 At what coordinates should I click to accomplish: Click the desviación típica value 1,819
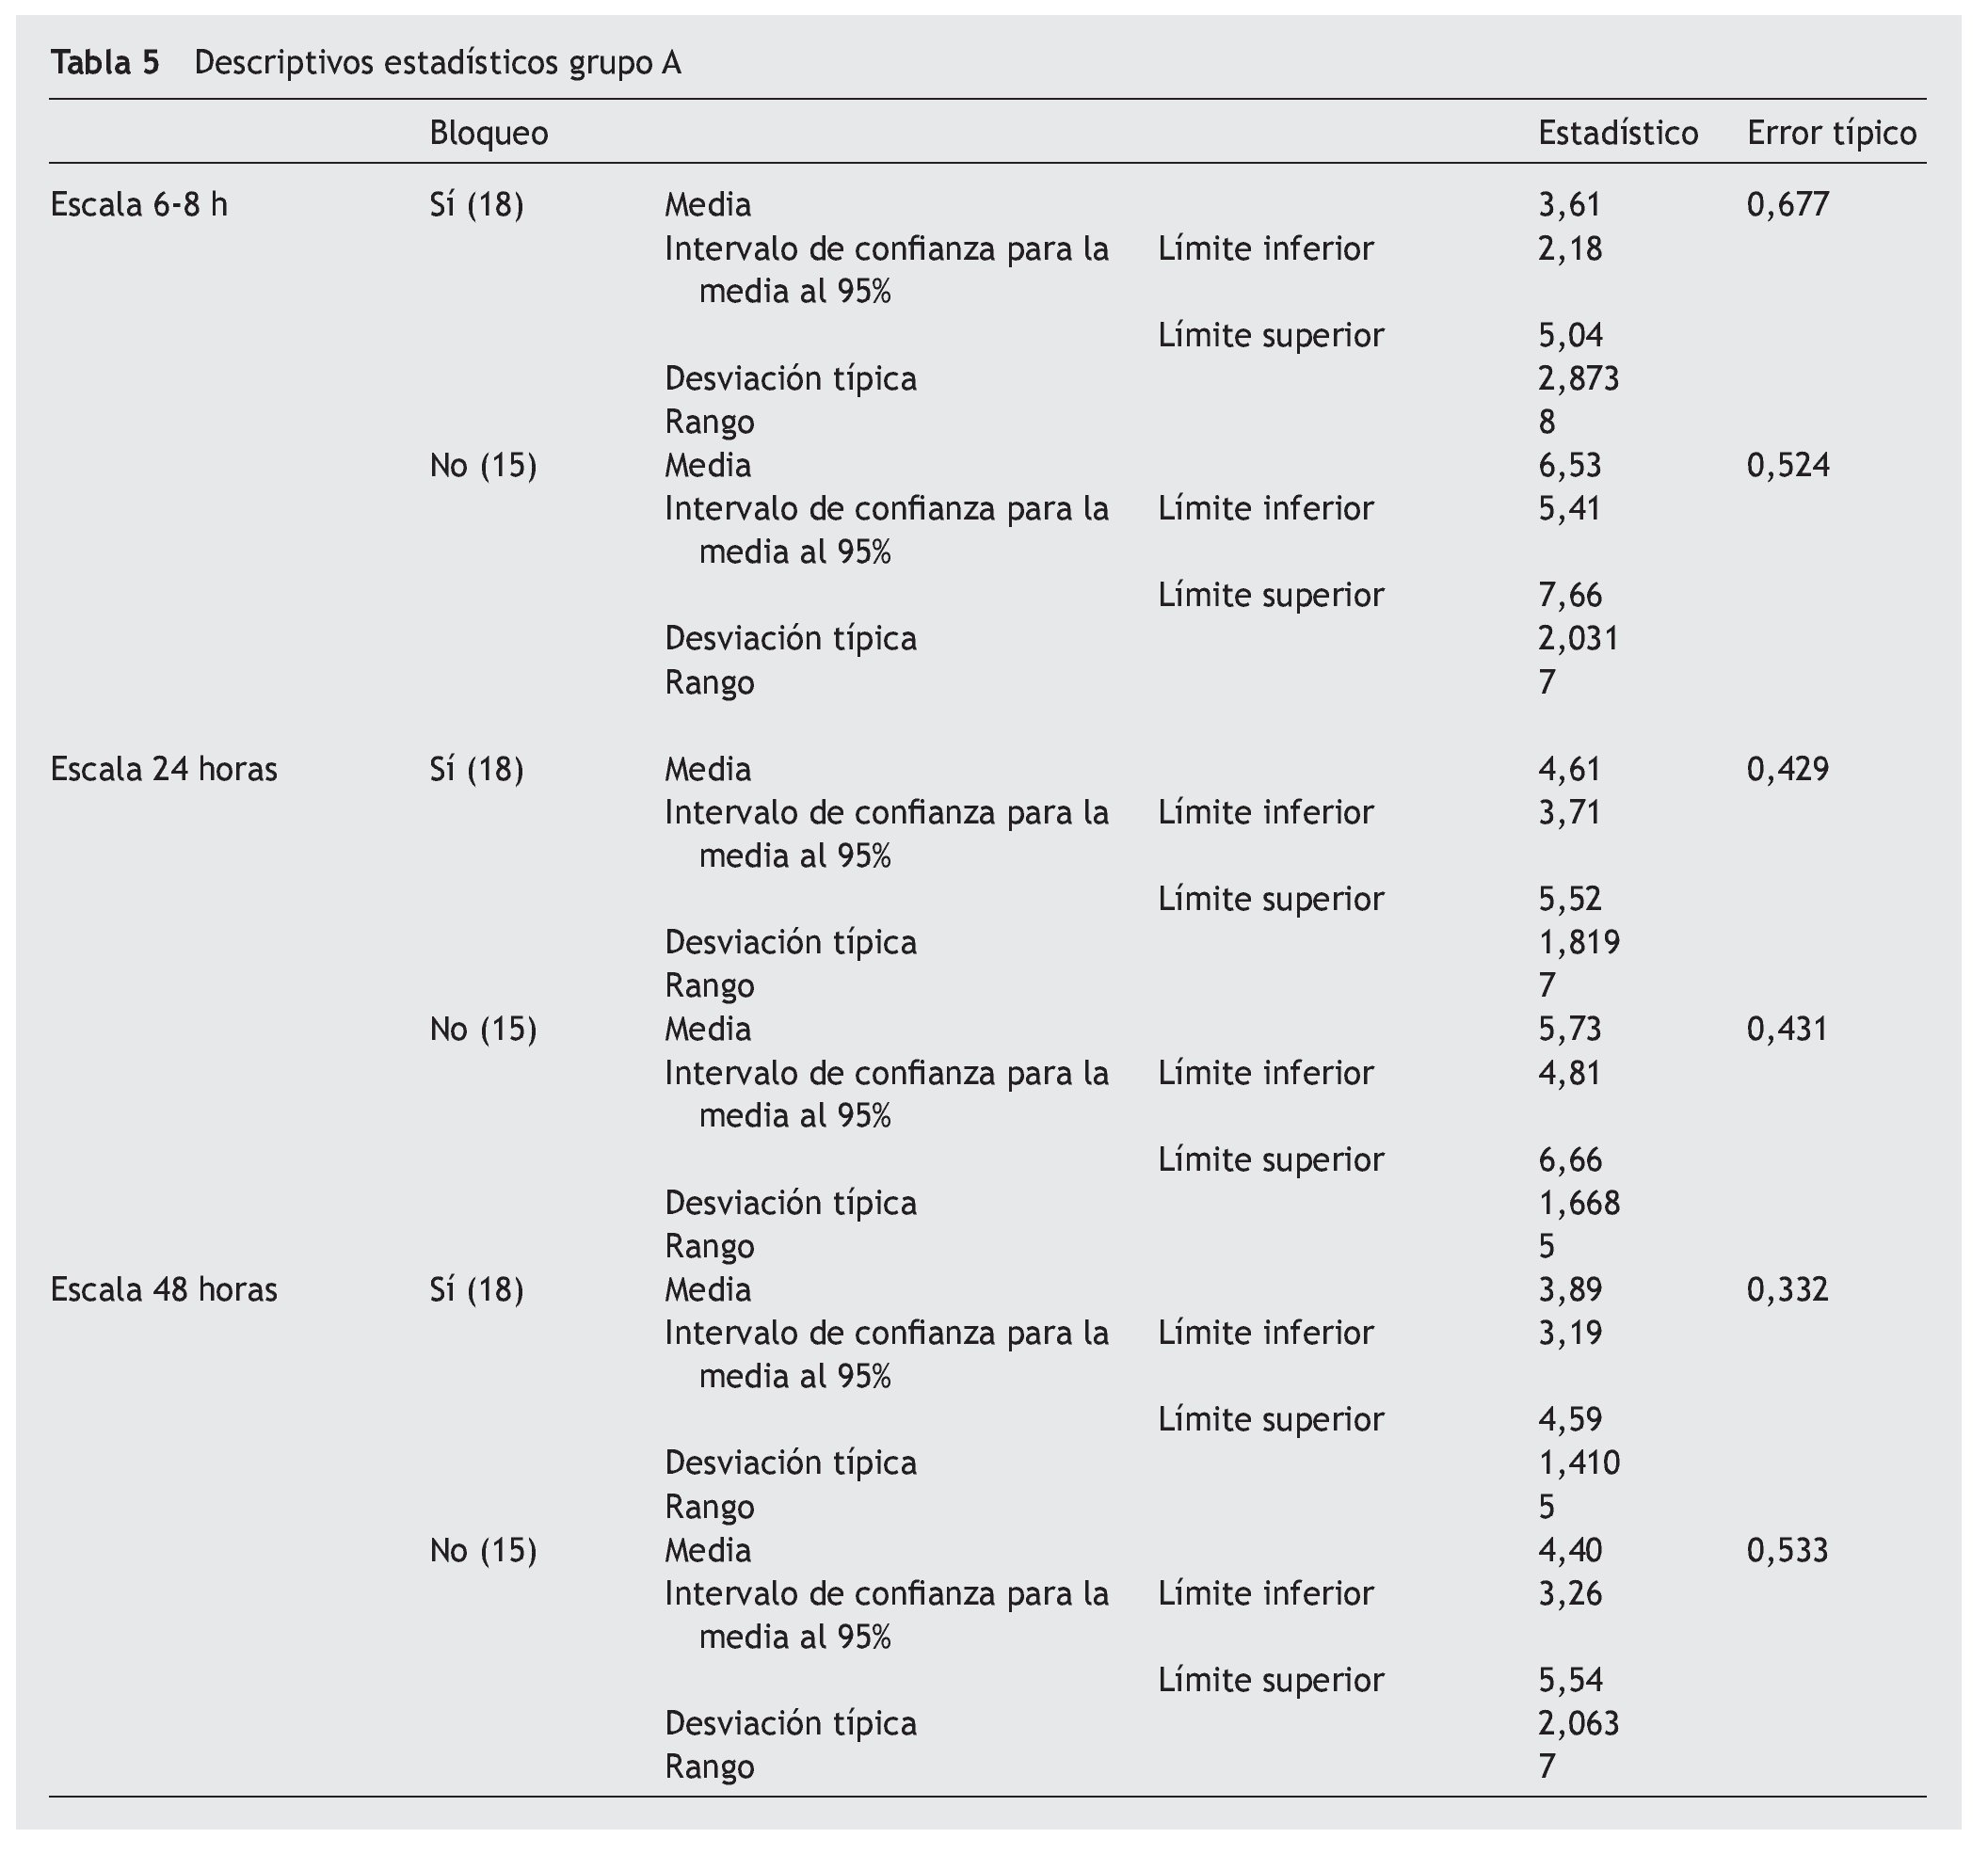(1578, 942)
